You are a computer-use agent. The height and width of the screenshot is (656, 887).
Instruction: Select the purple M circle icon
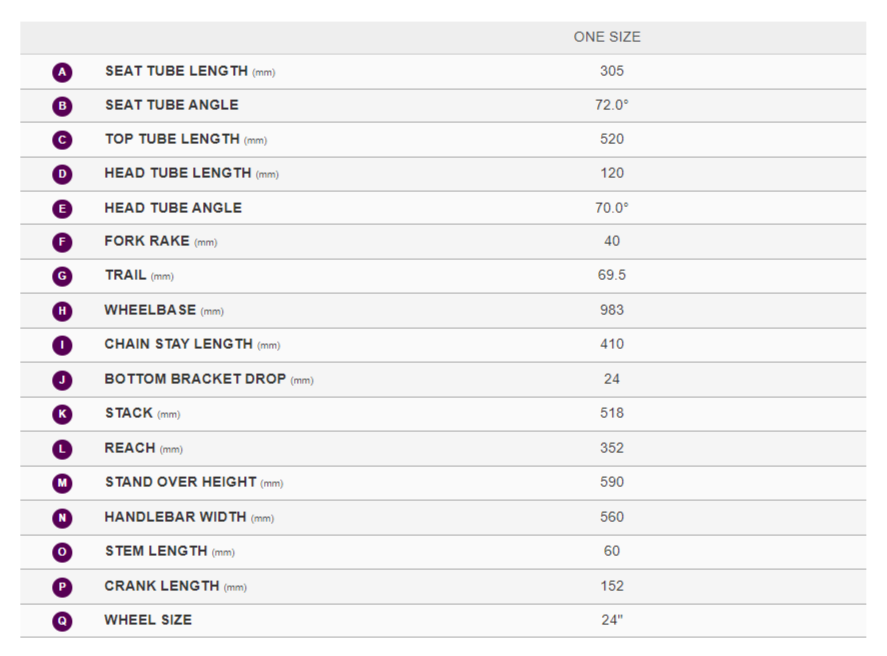point(63,483)
